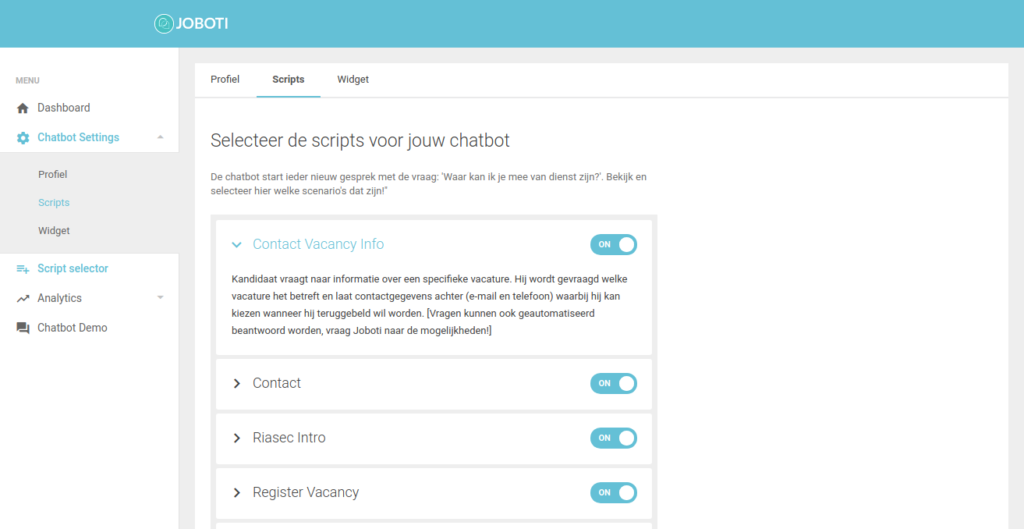The width and height of the screenshot is (1024, 529).
Task: Switch to the Profiel tab
Action: pyautogui.click(x=225, y=80)
